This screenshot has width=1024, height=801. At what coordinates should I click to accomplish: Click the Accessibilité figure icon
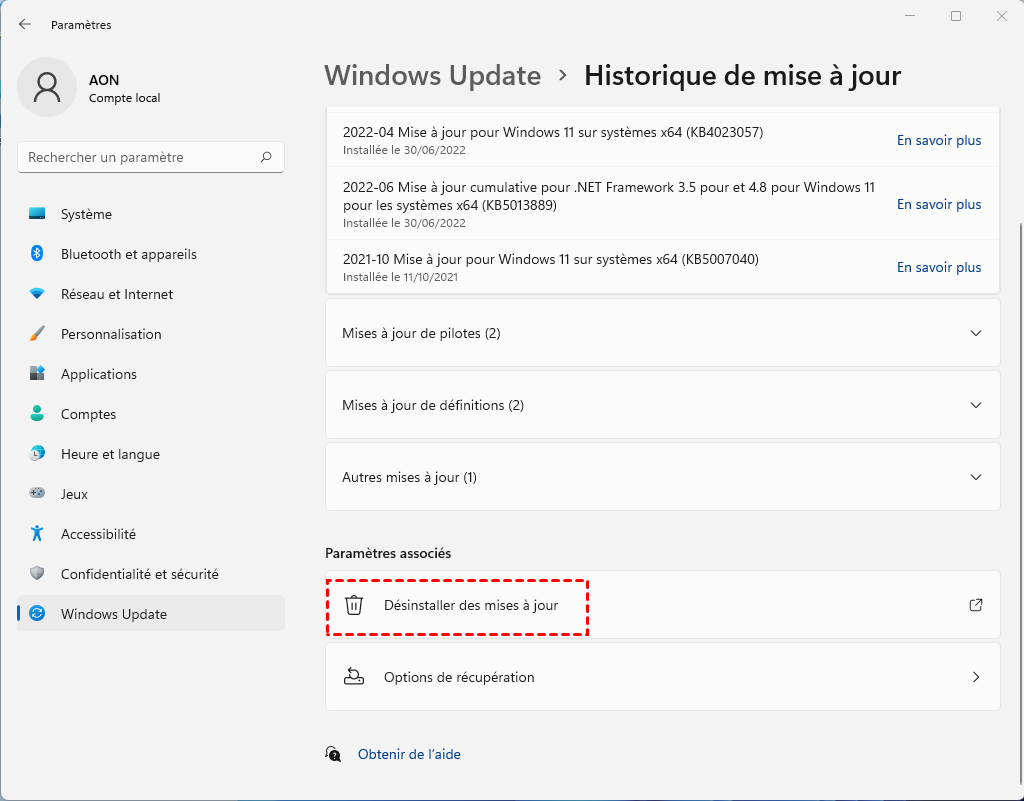[37, 534]
